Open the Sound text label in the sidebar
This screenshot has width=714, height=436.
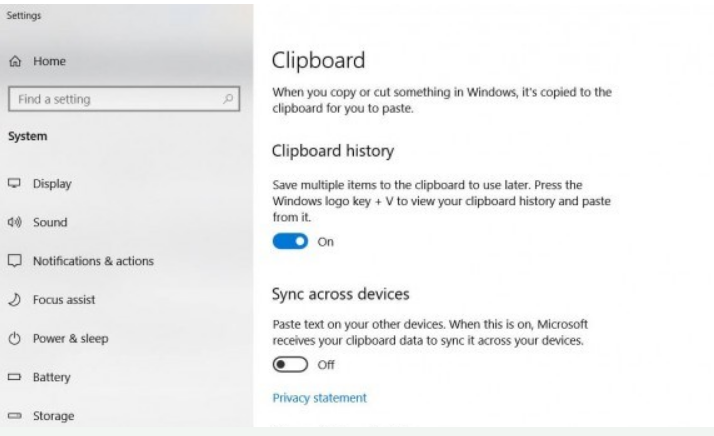click(x=50, y=223)
